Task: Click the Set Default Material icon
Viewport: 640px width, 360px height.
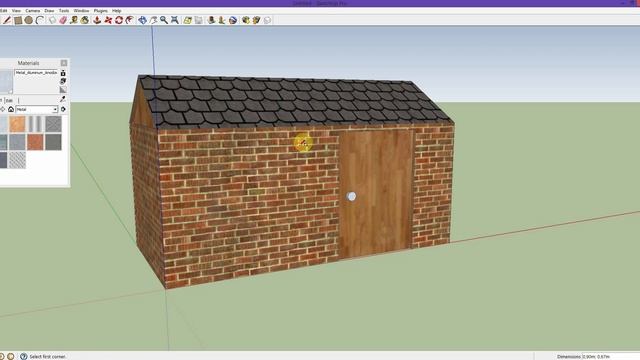Action: tap(63, 90)
